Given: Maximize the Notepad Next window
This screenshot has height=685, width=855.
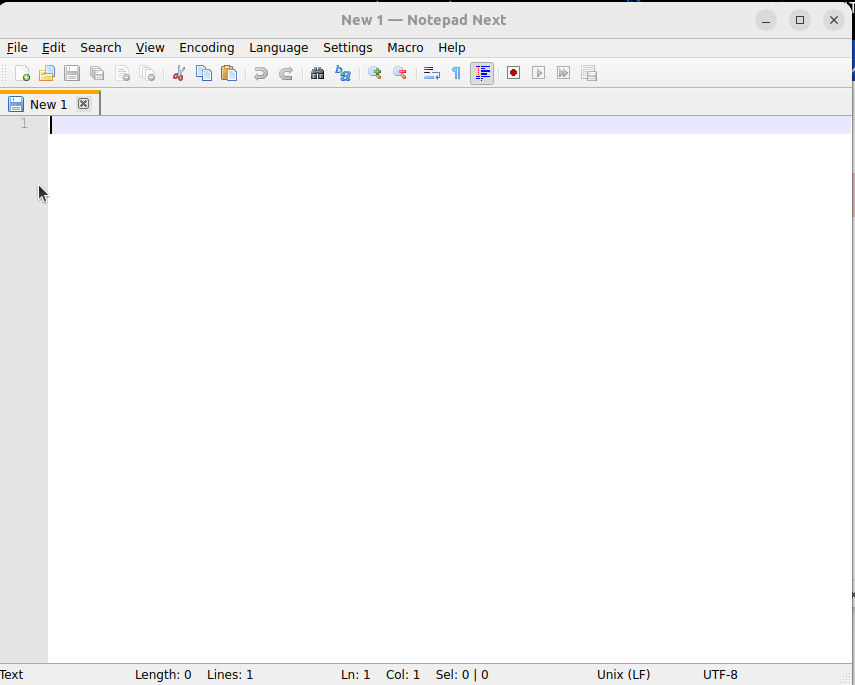Looking at the screenshot, I should point(799,20).
